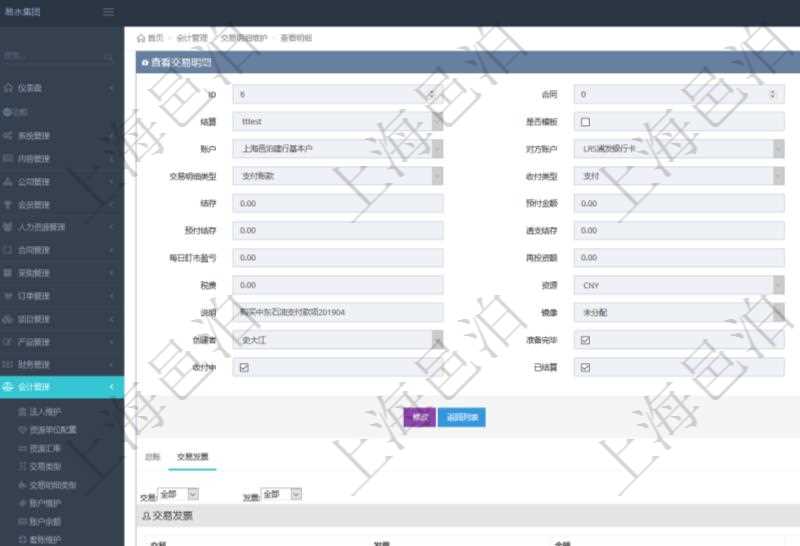Viewport: 800px width, 546px height.
Task: Click the breadcrumb home icon
Action: point(141,38)
